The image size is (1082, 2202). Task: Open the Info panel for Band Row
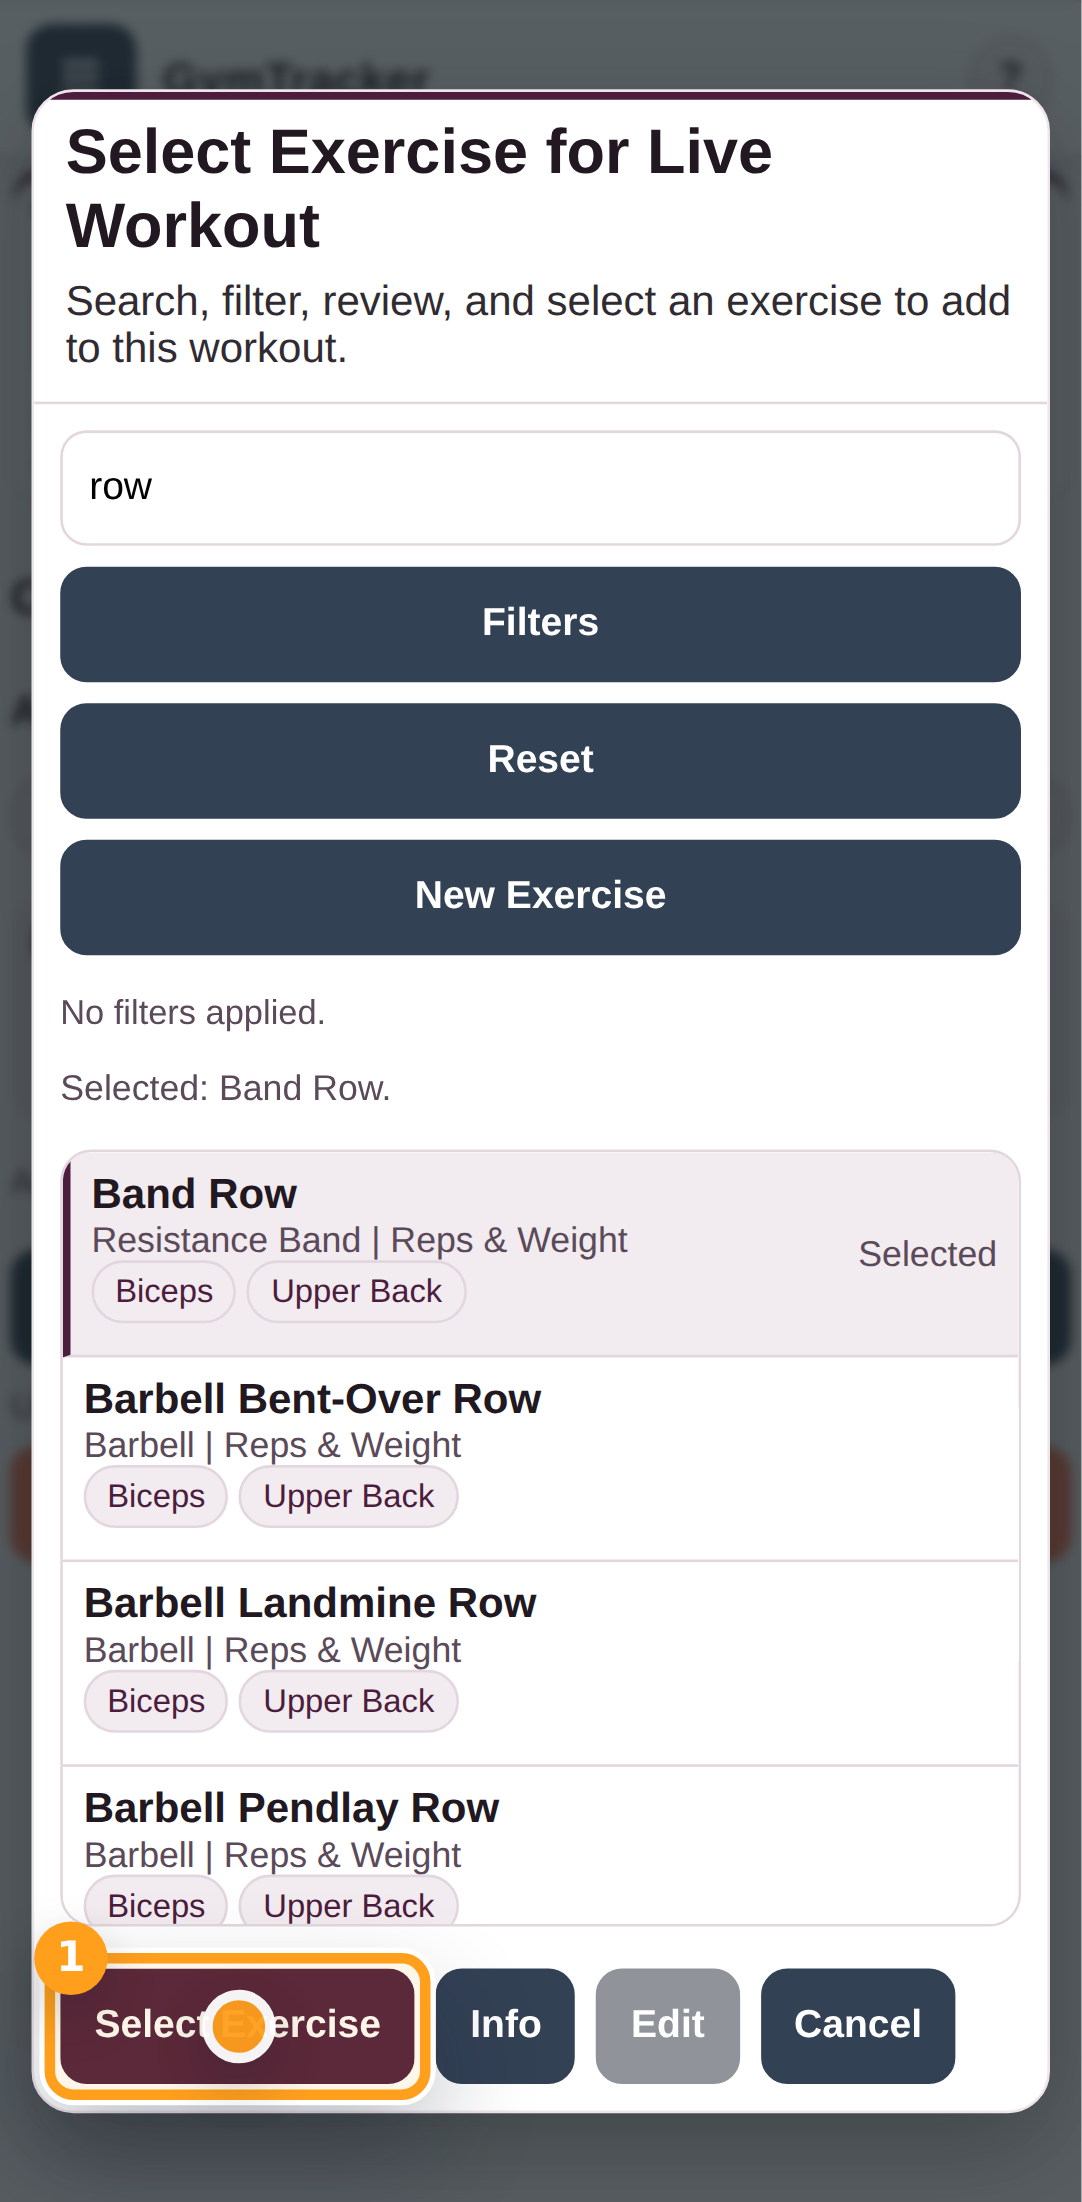point(504,2025)
